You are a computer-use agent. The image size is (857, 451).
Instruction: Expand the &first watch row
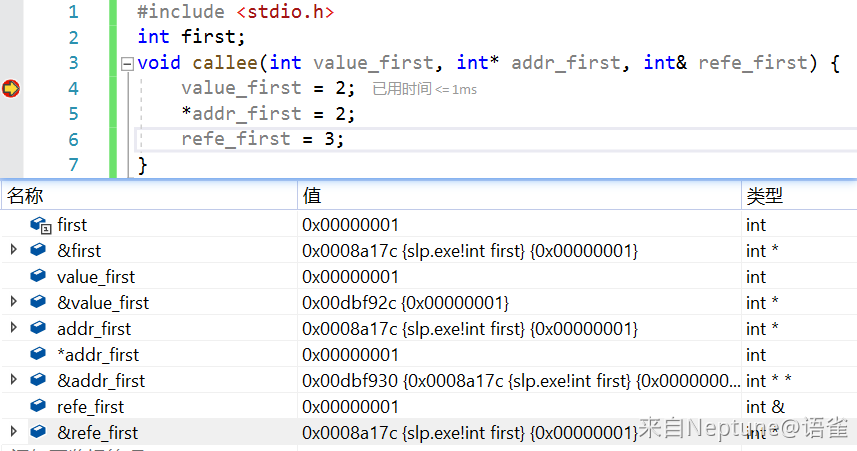[x=14, y=250]
